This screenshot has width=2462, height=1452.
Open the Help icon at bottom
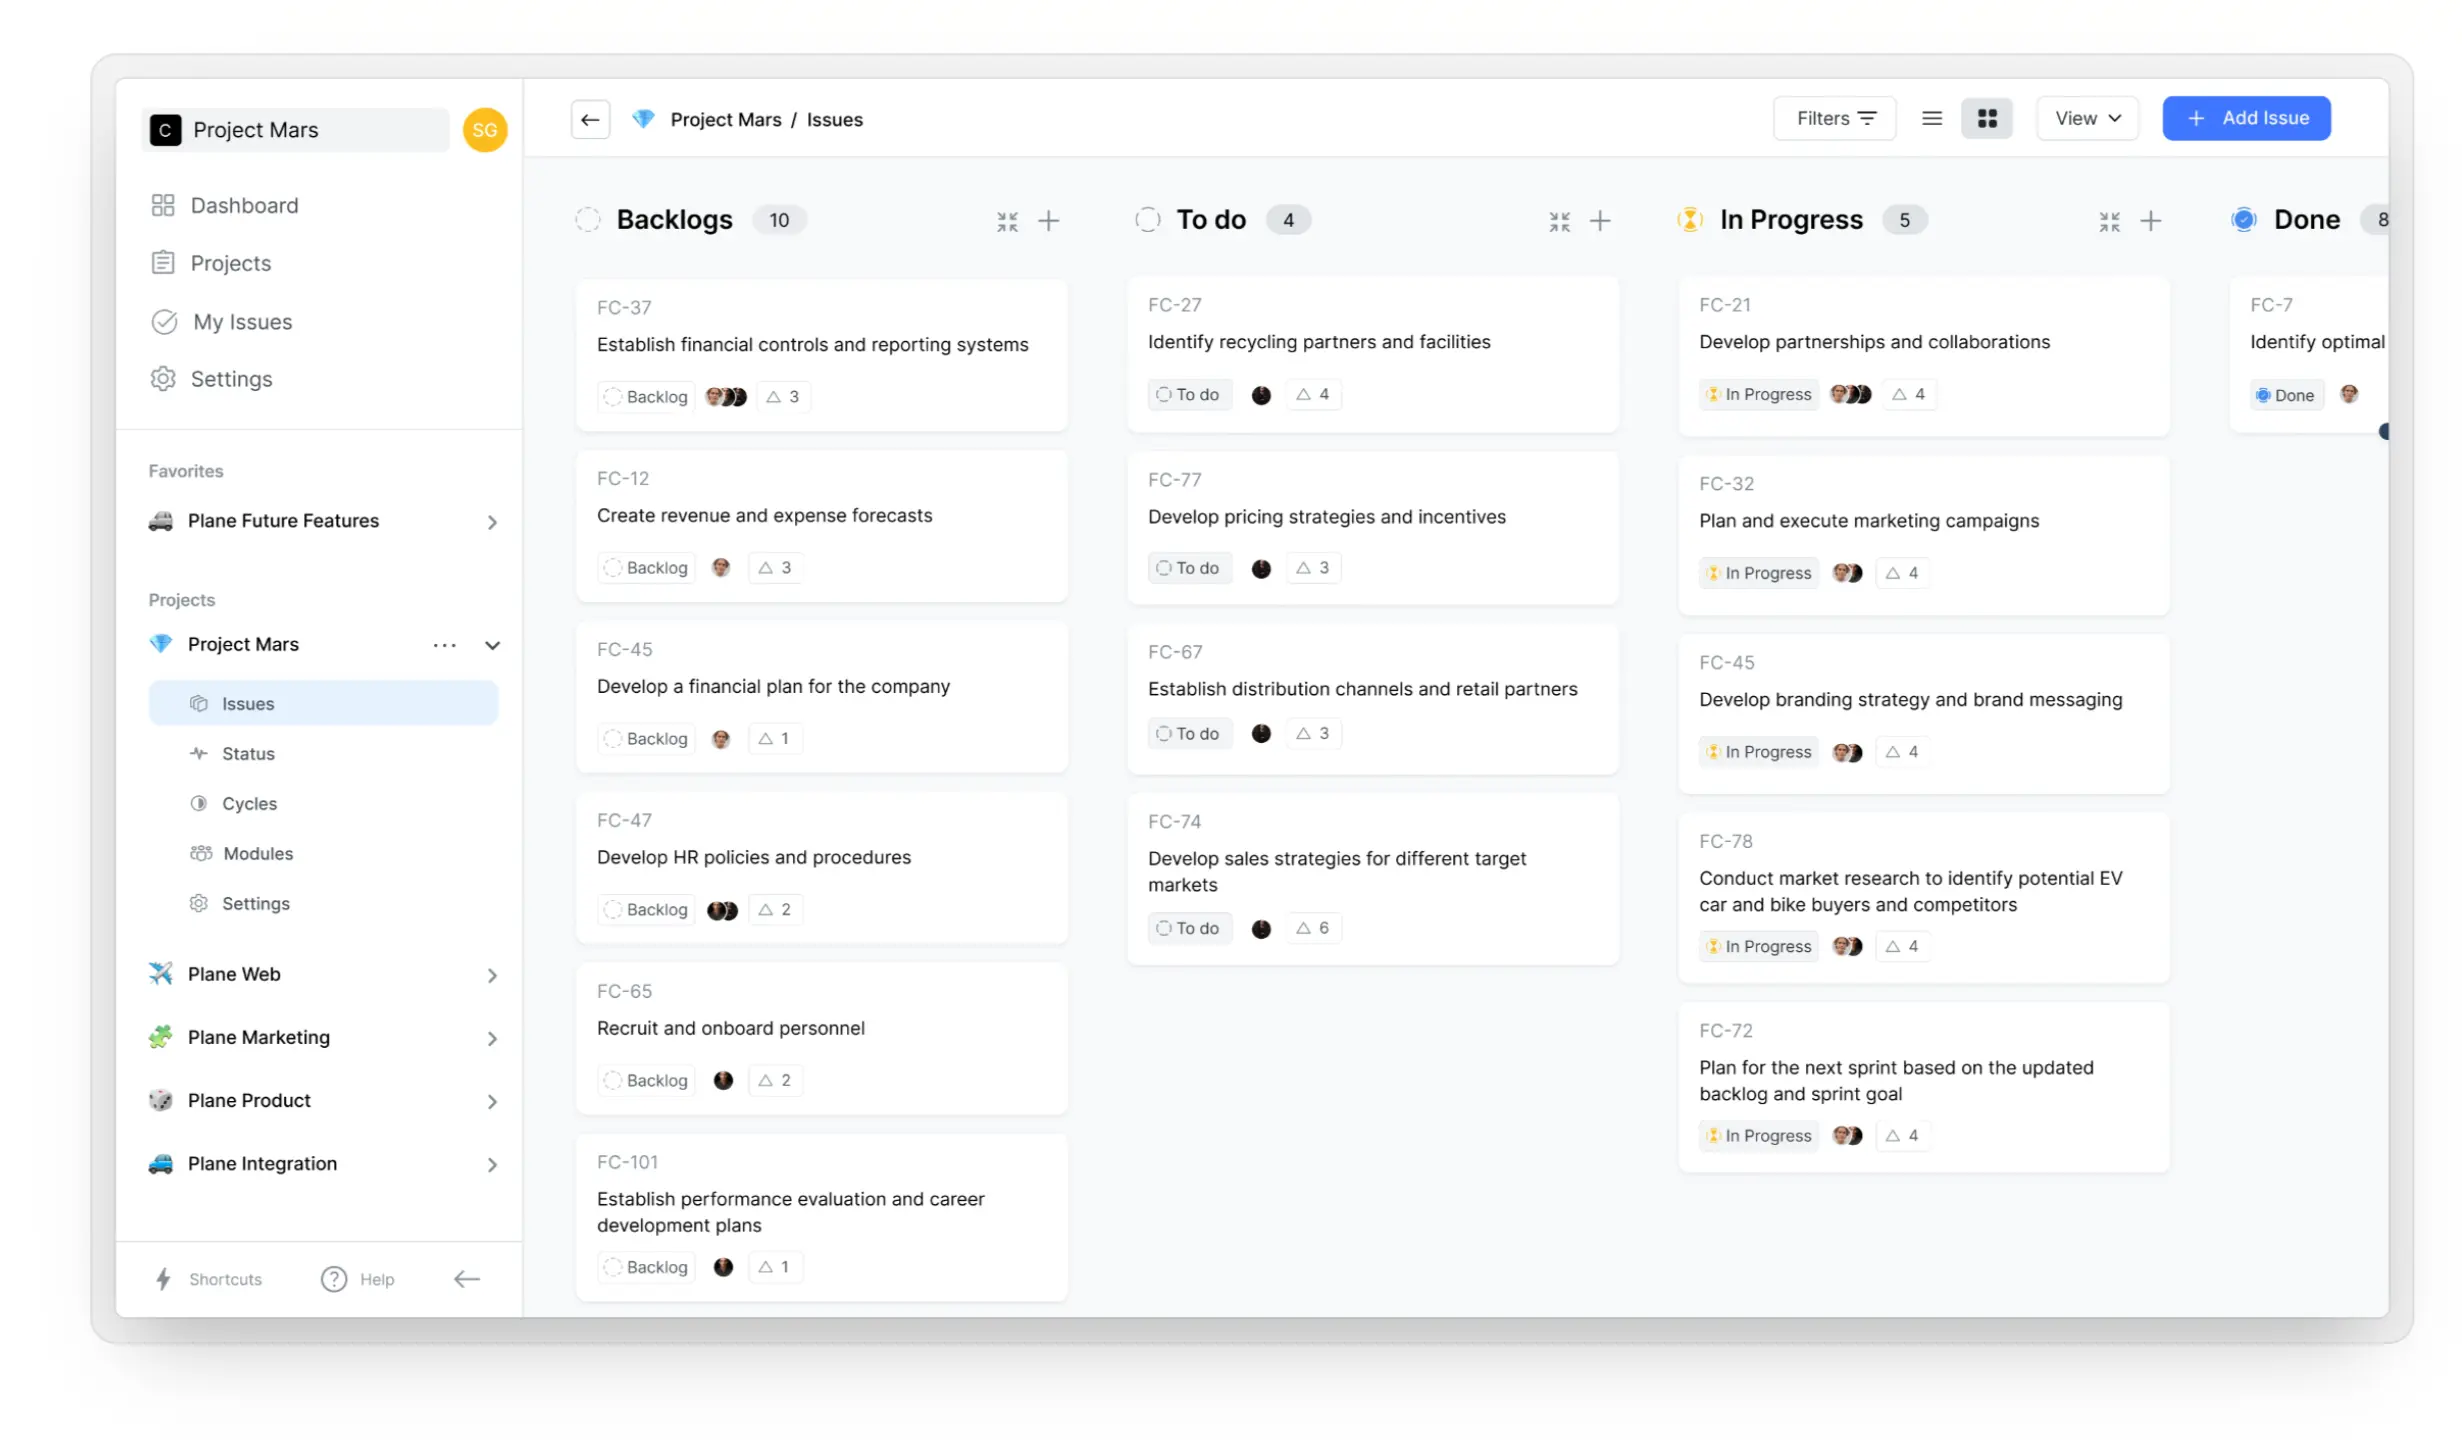(x=331, y=1278)
